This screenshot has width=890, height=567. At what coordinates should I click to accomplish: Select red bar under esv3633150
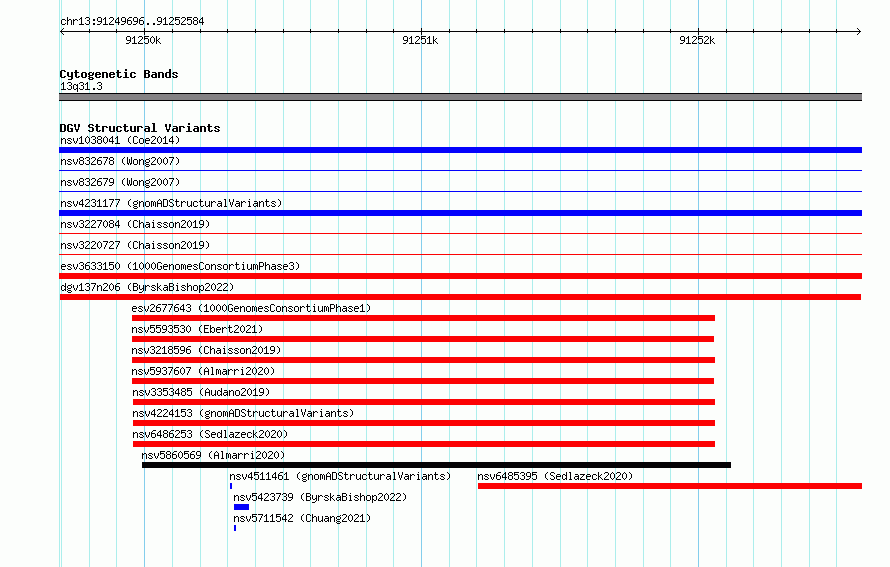pos(460,276)
